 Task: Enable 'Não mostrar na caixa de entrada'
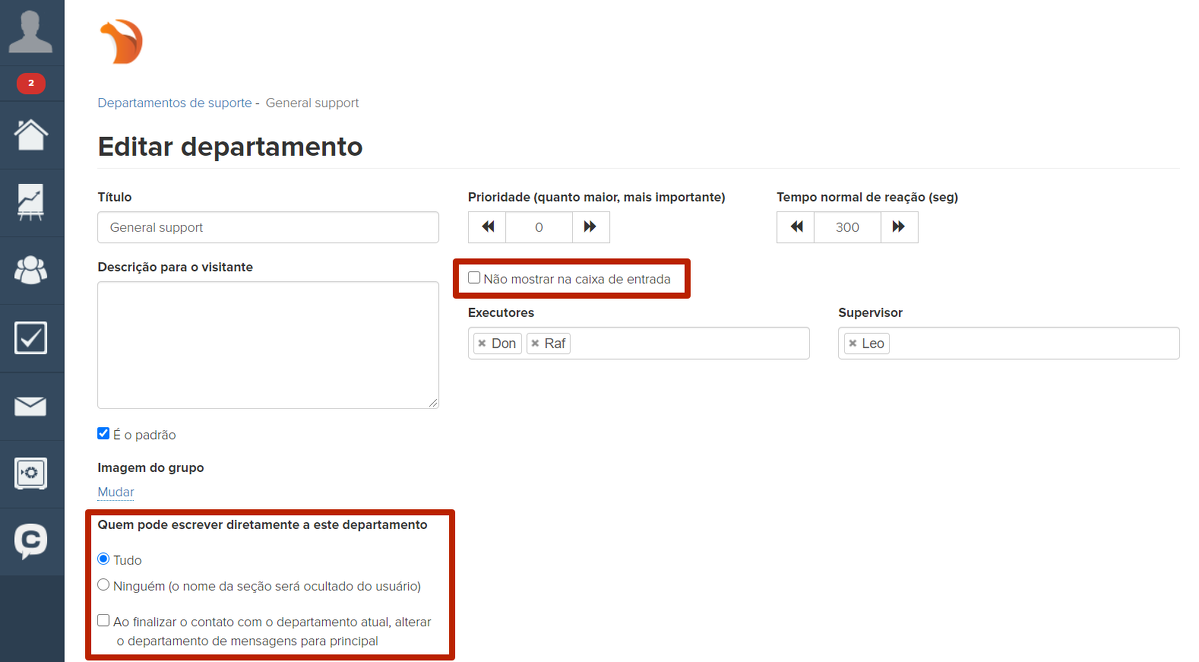click(x=474, y=278)
